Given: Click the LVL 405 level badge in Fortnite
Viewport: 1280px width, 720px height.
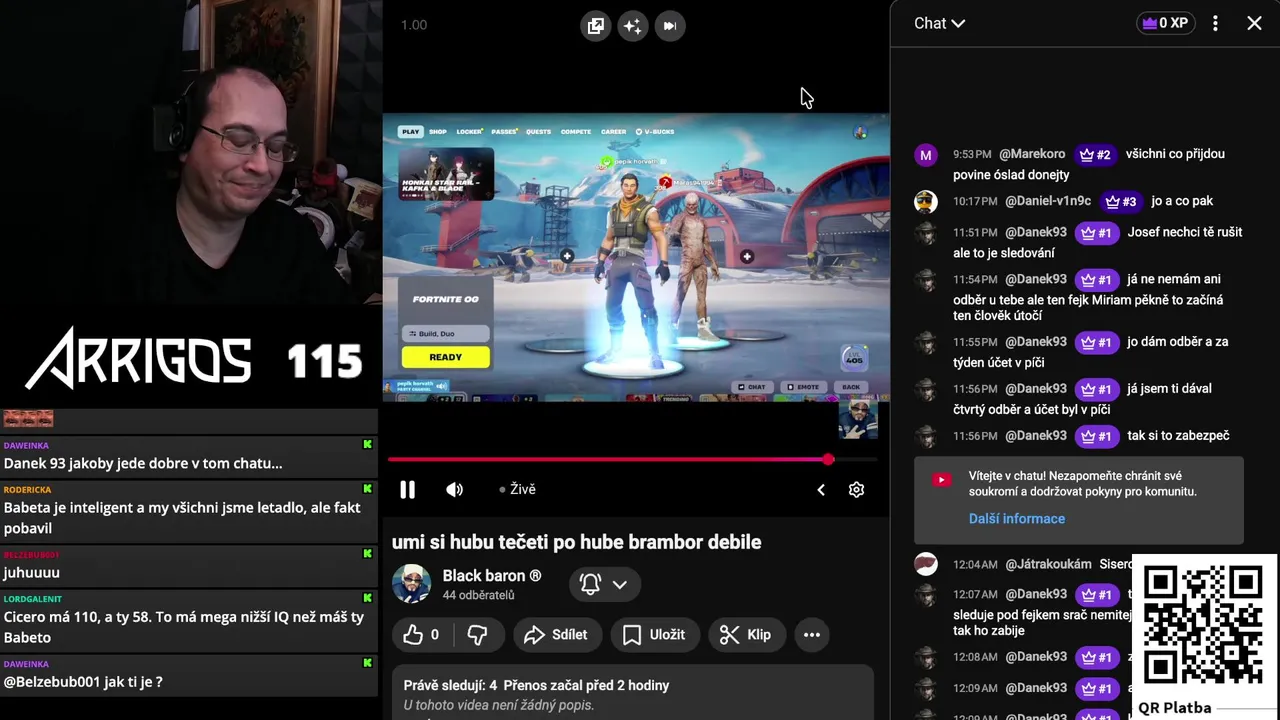Looking at the screenshot, I should coord(853,357).
